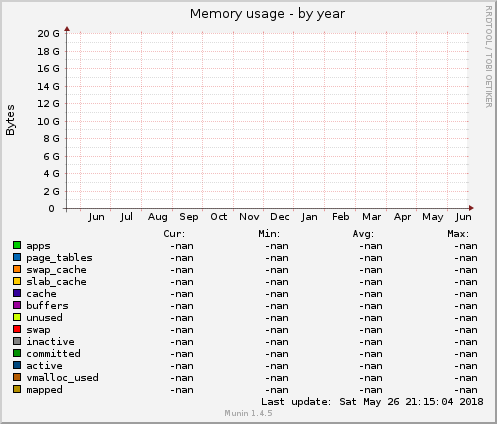Click the Max: column header
This screenshot has height=424, width=497.
coord(458,234)
